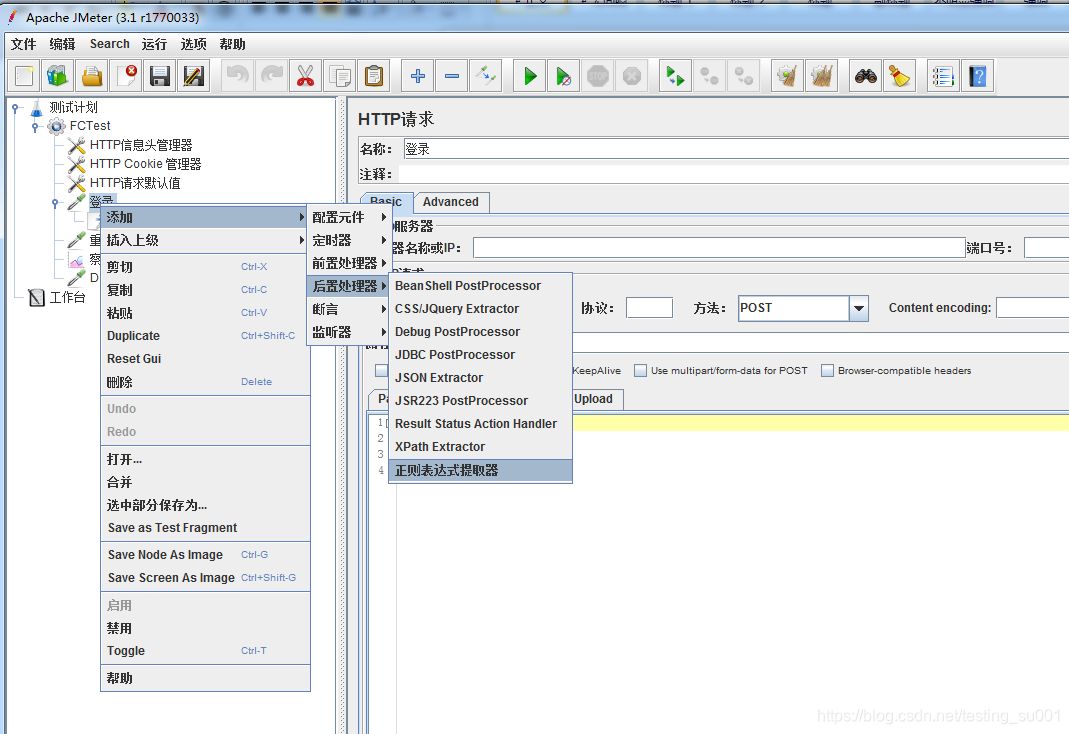1069x734 pixels.
Task: Click the Save floppy disk icon
Action: click(160, 76)
